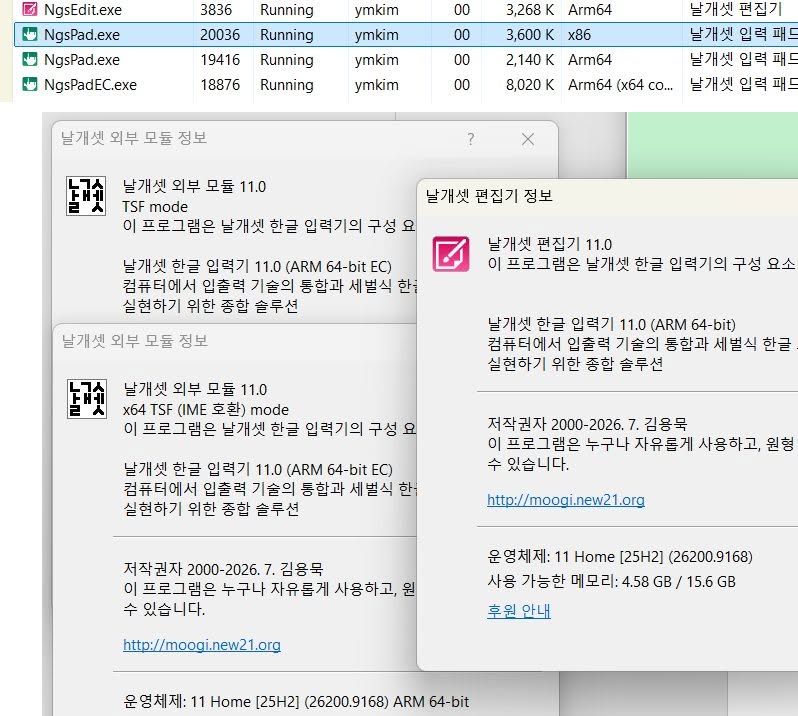Image resolution: width=798 pixels, height=716 pixels.
Task: Click the logo in x64 TSF mode dialog
Action: pos(87,399)
